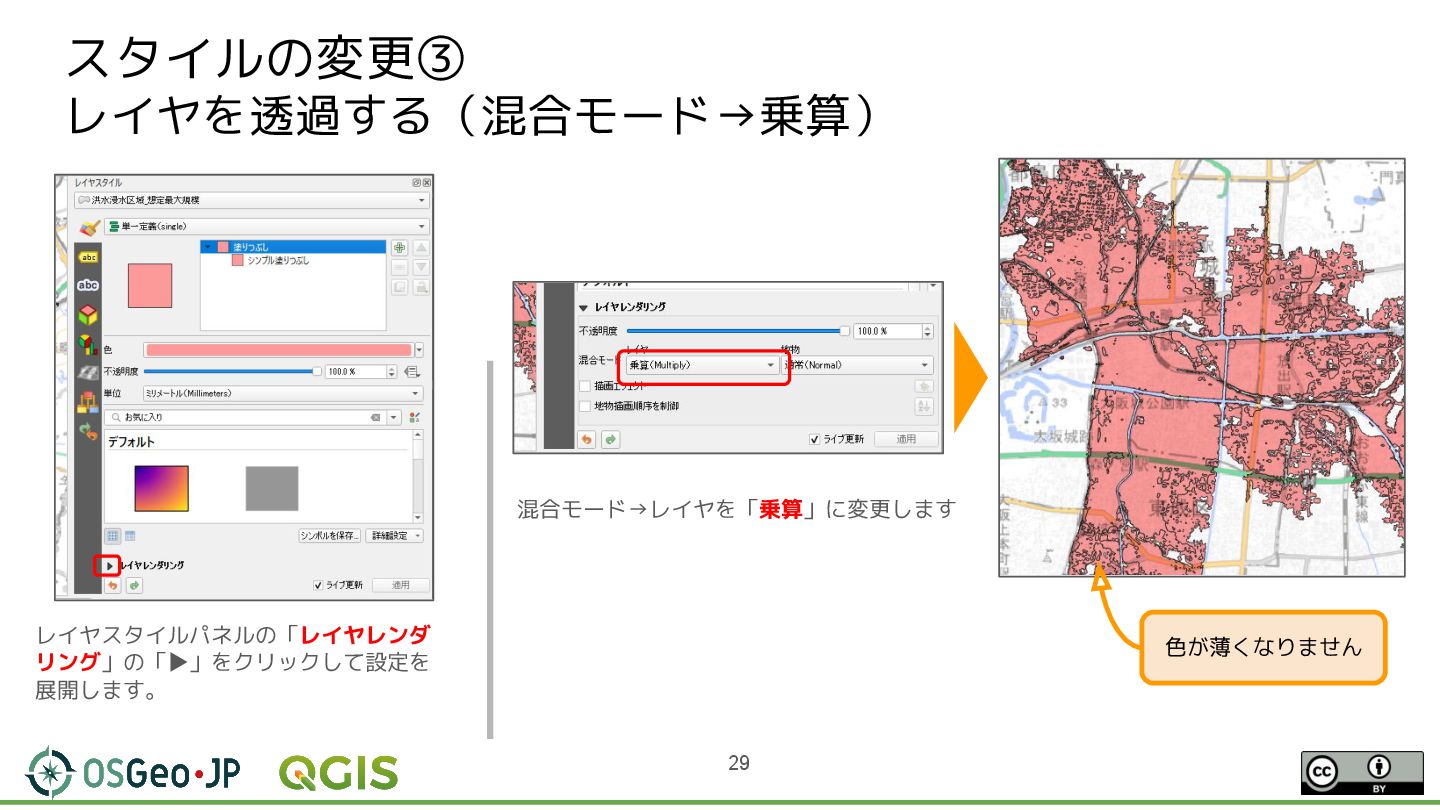1440x810 pixels.
Task: Click the pink fill color bar
Action: pyautogui.click(x=278, y=349)
